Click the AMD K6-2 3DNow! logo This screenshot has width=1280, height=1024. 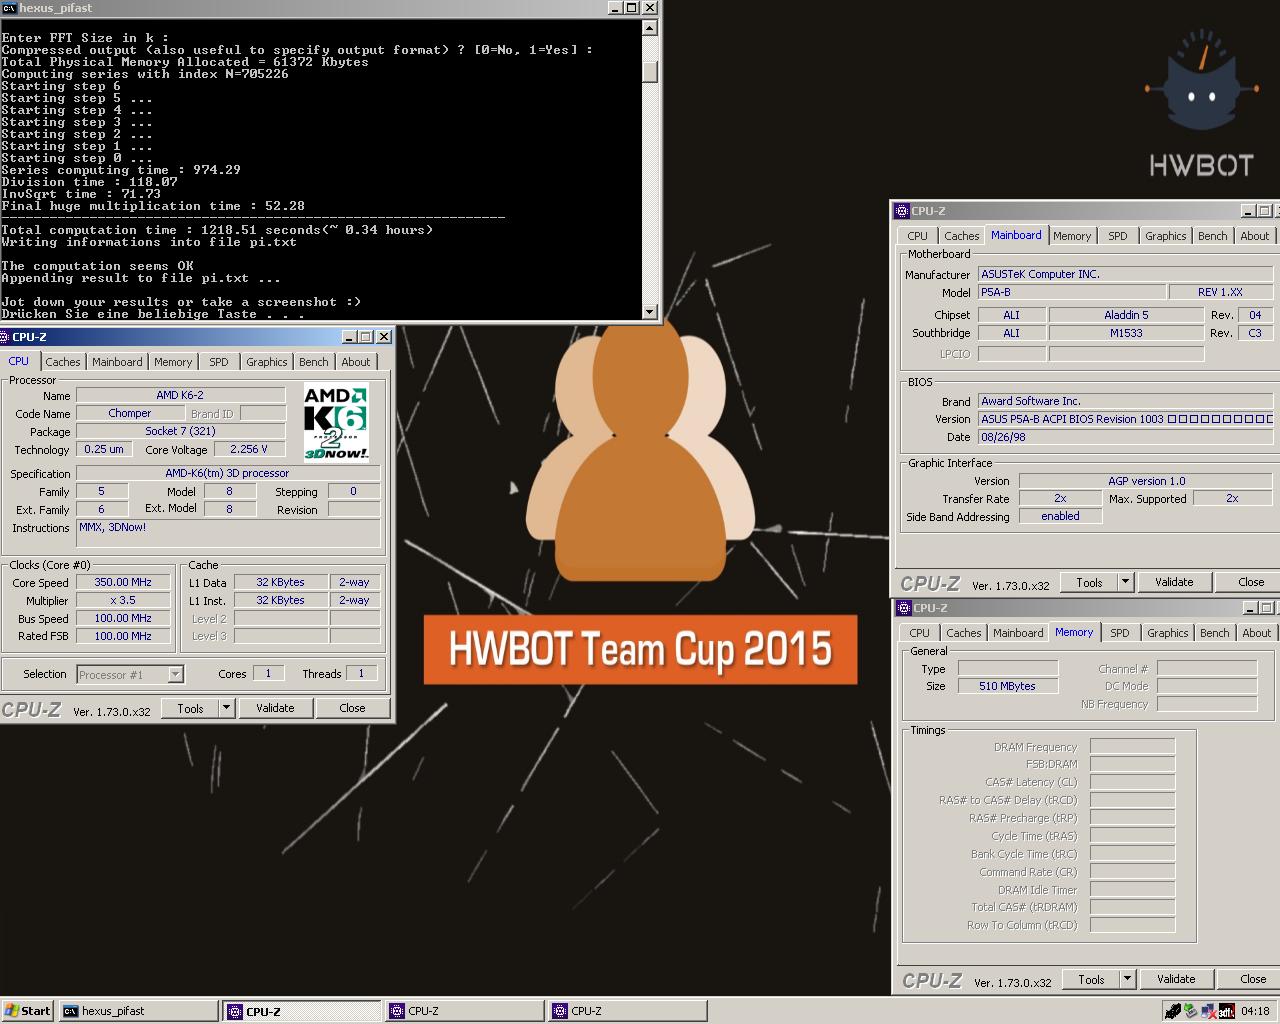point(336,422)
